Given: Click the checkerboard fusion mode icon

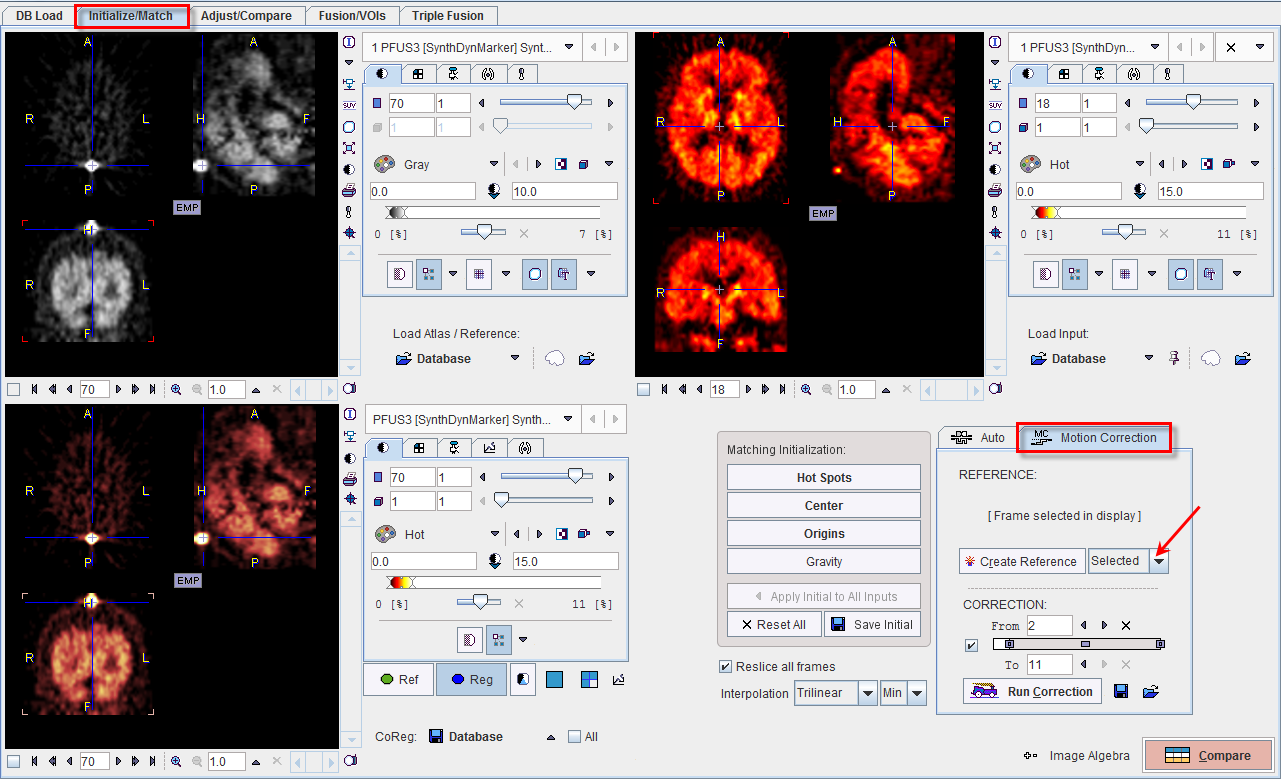Looking at the screenshot, I should click(x=589, y=679).
